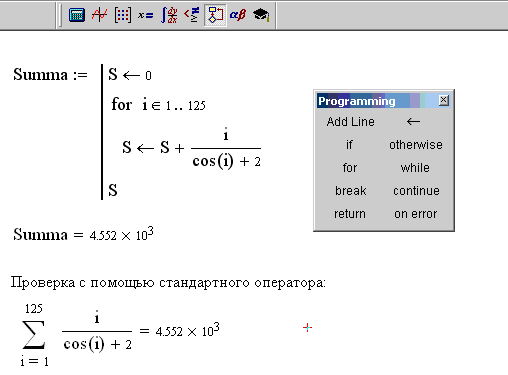Open the Graph toolbar icon

[x=100, y=15]
